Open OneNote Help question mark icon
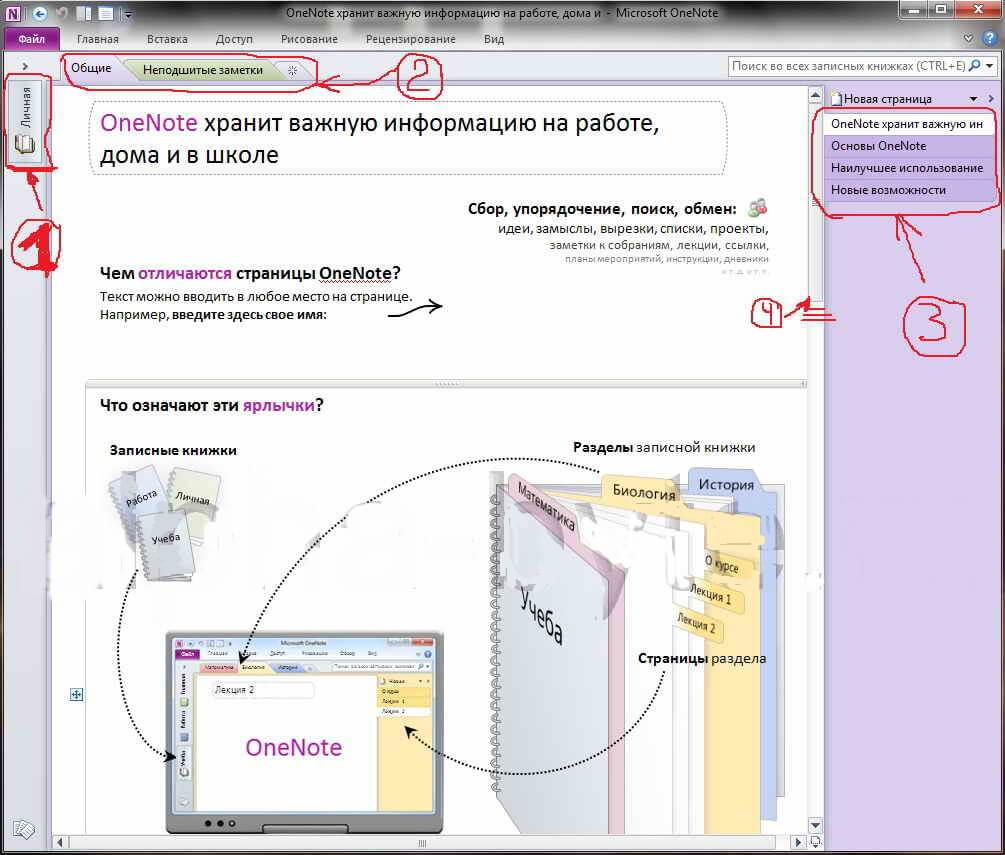The width and height of the screenshot is (1005, 855). (987, 39)
